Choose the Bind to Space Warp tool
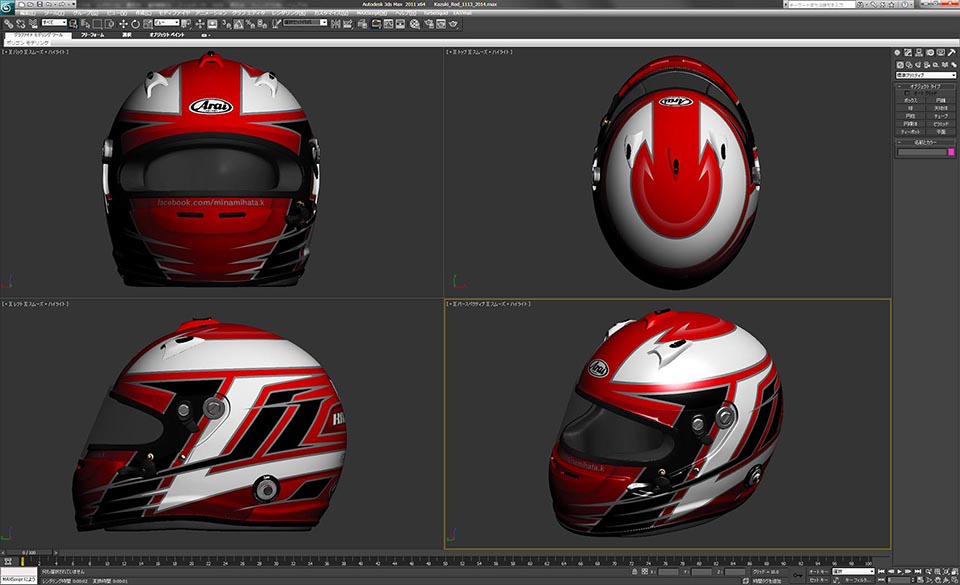This screenshot has height=585, width=960. tap(32, 24)
